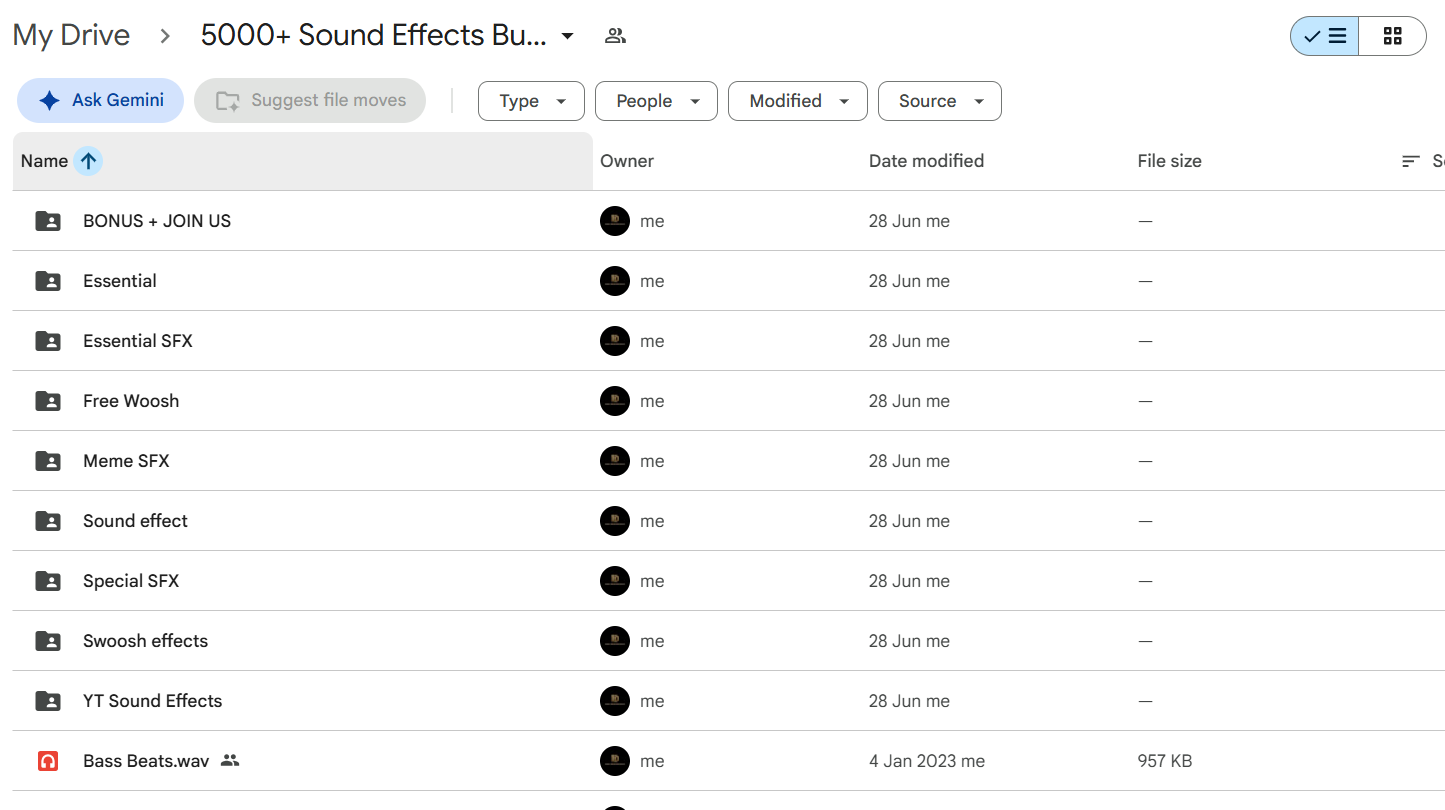Select the Essential folder name
The image size is (1445, 810).
[120, 281]
